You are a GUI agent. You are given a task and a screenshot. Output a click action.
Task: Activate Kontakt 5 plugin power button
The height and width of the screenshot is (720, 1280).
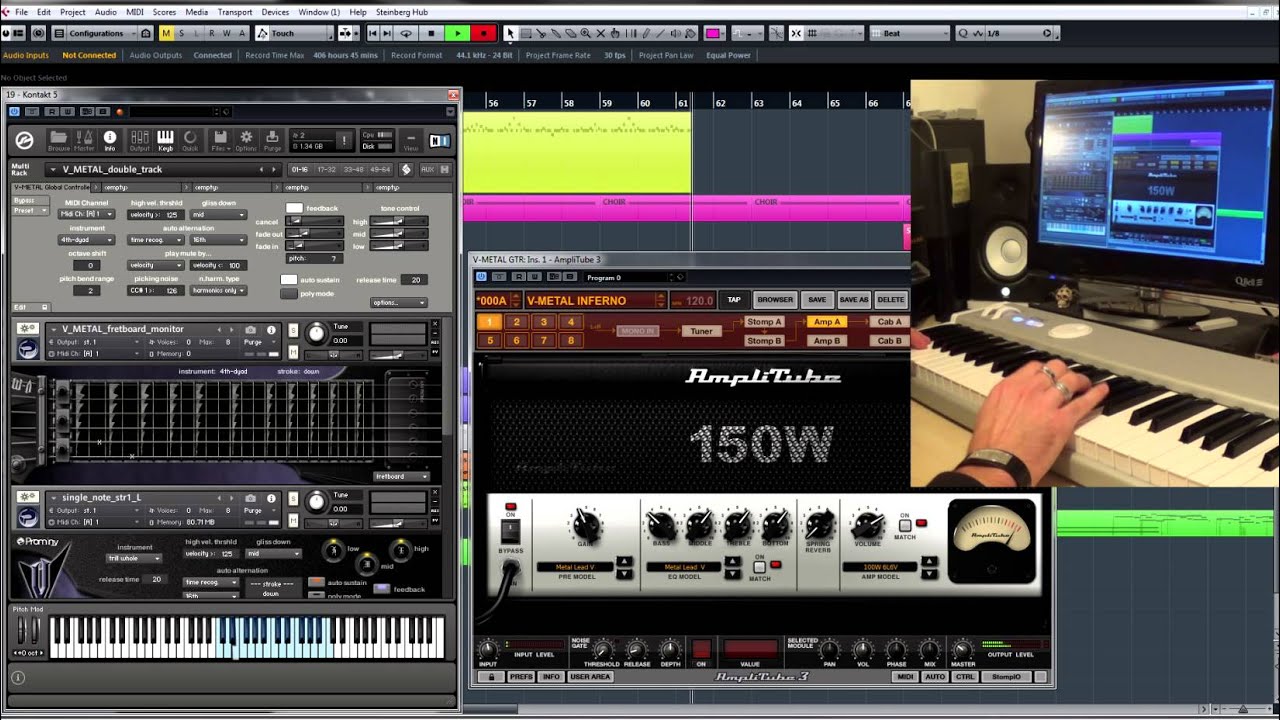[x=12, y=111]
